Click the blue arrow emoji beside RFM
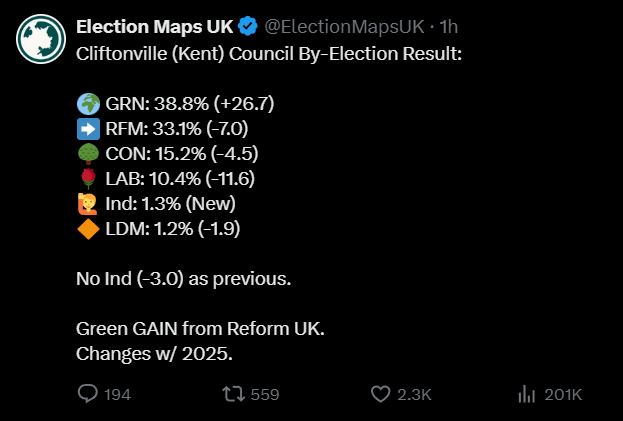The height and width of the screenshot is (421, 623). pos(86,127)
